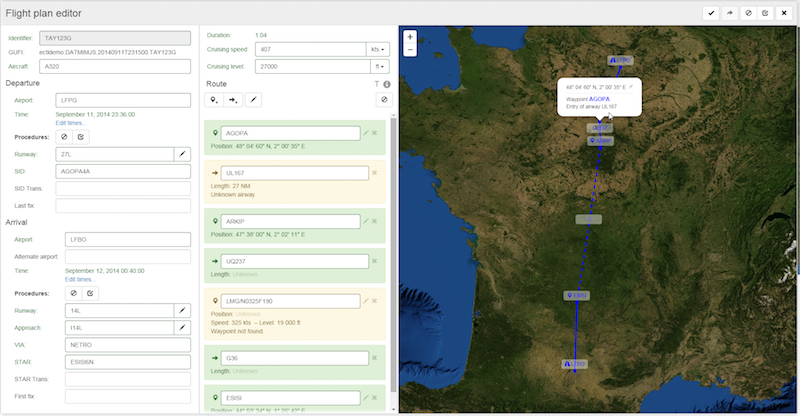Click the empty Last fix field
This screenshot has height=416, width=800.
123,206
